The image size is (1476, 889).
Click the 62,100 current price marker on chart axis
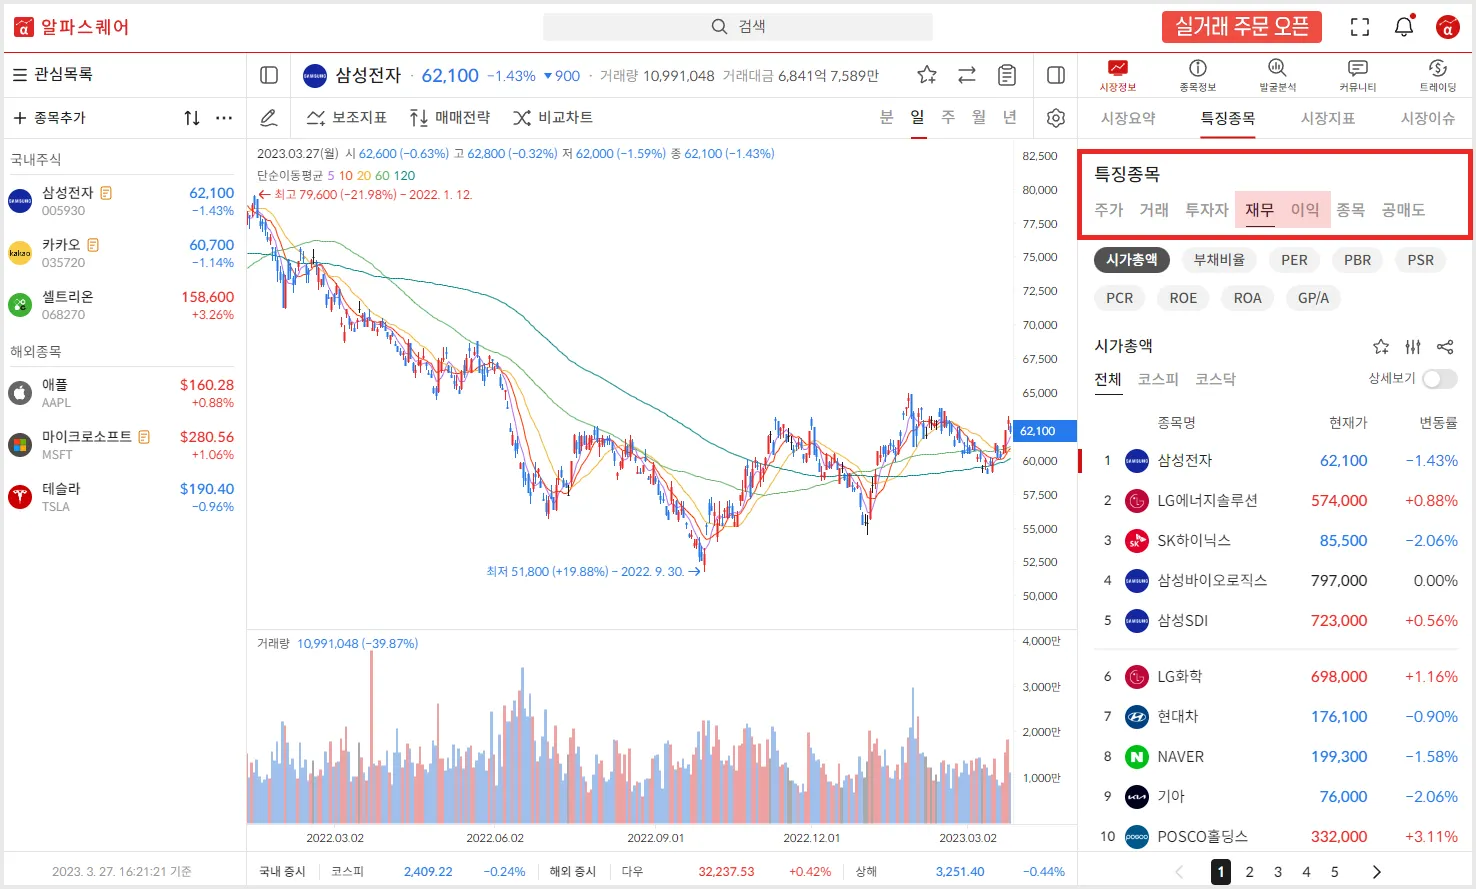point(1043,431)
